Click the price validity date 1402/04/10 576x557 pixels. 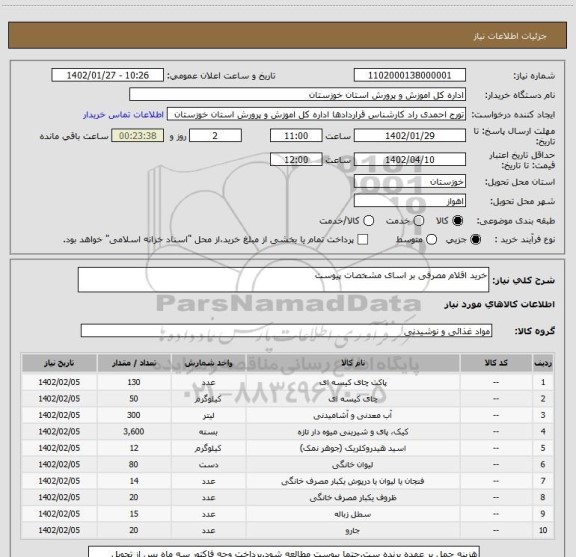(x=410, y=159)
